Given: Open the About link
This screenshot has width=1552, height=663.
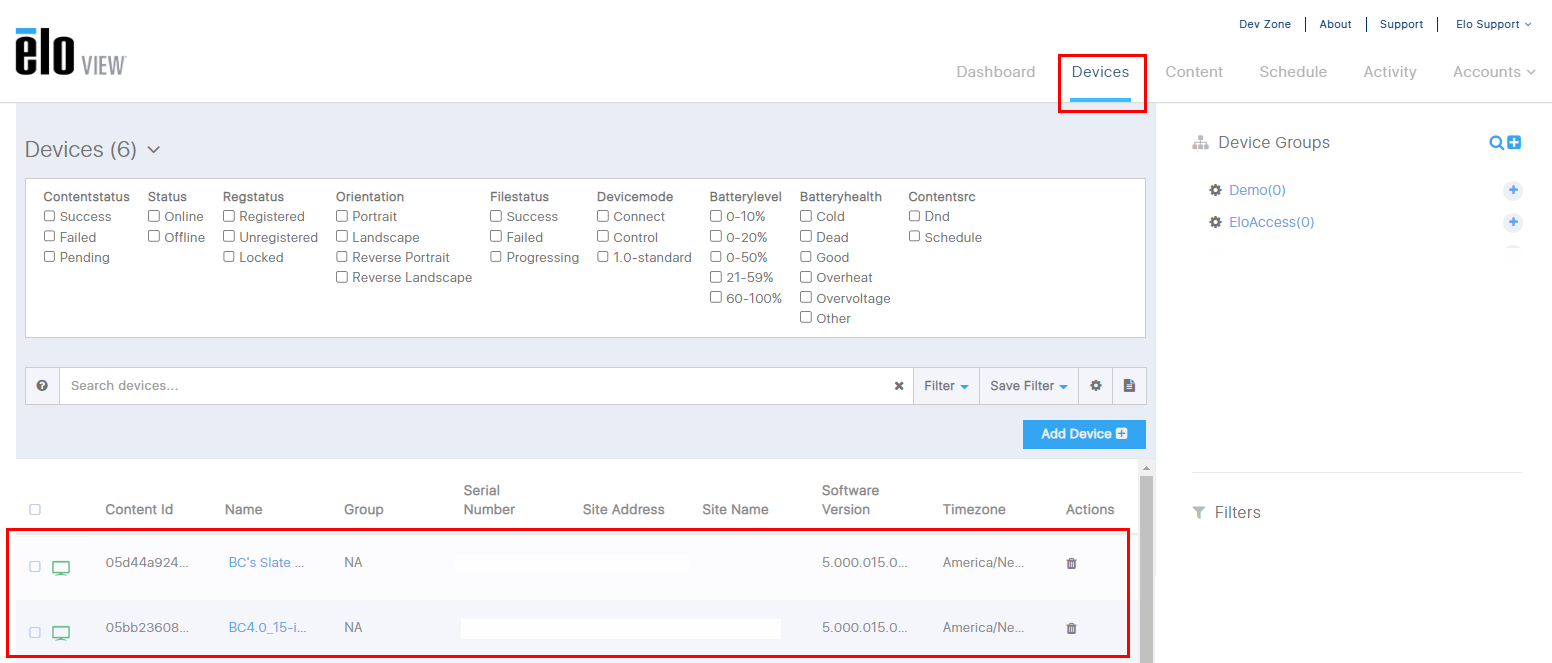Looking at the screenshot, I should click(x=1335, y=24).
